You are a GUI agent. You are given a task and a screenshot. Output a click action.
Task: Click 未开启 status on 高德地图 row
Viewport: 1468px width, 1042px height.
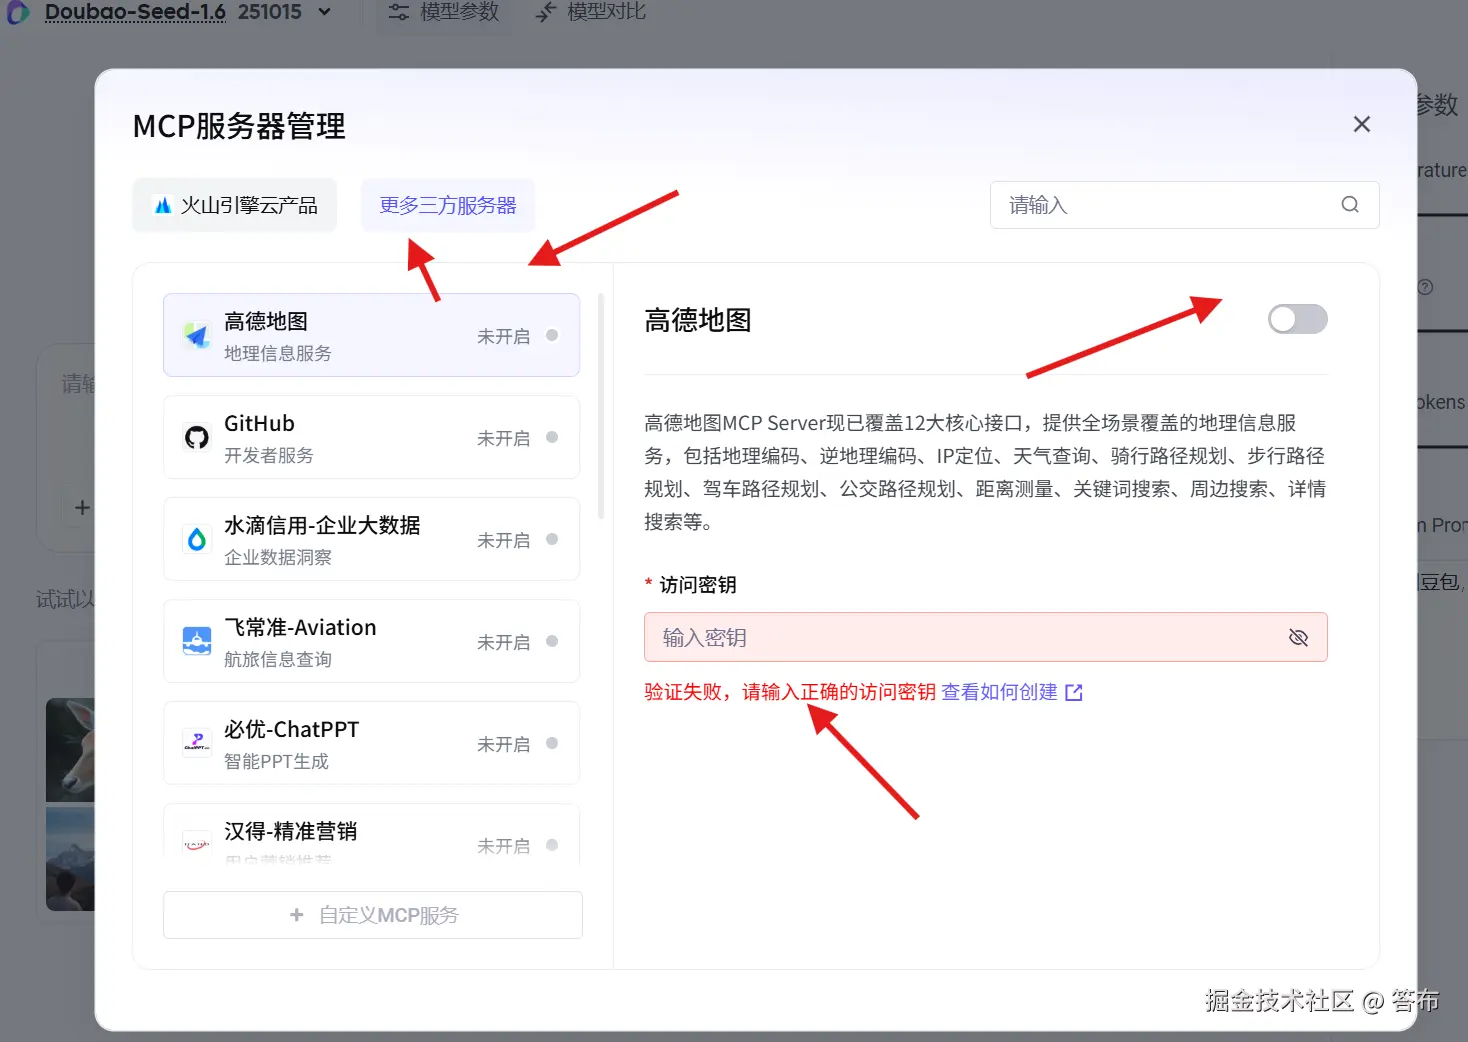503,336
